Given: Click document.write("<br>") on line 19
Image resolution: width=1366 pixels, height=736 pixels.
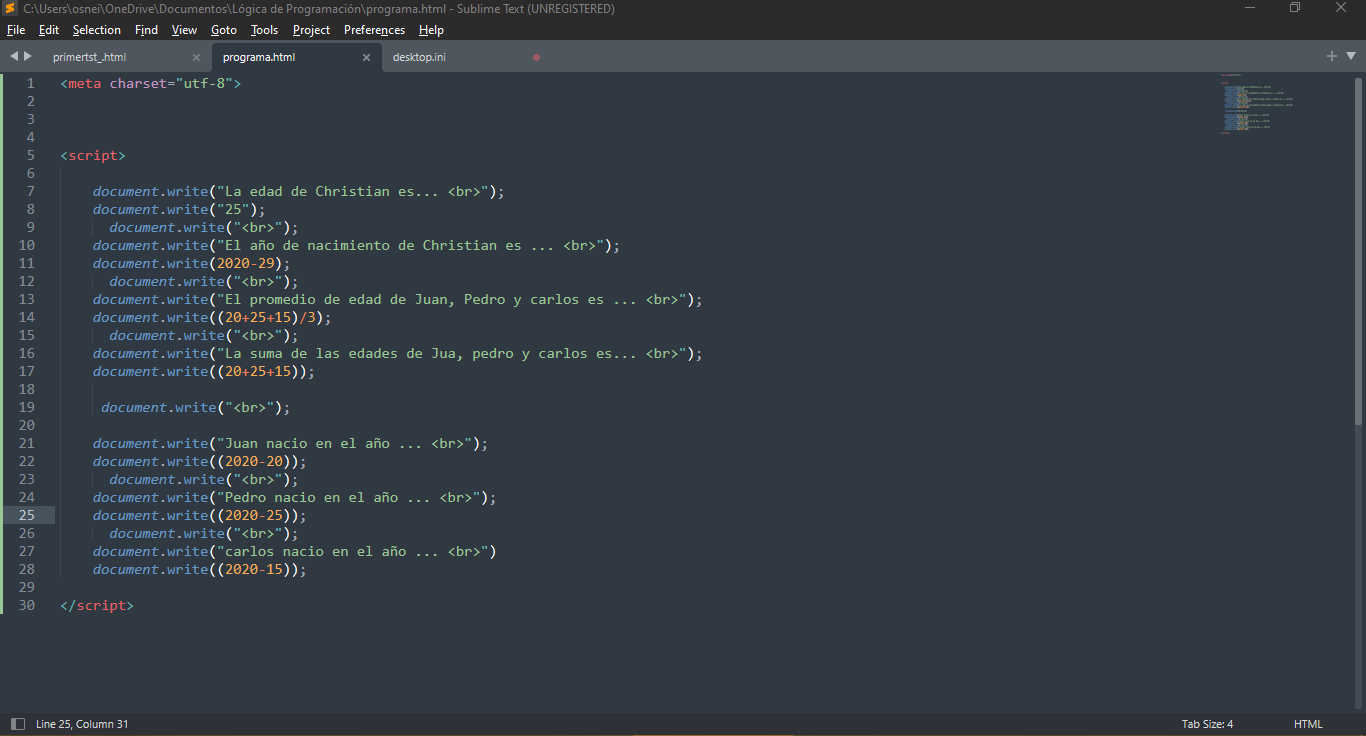Looking at the screenshot, I should pyautogui.click(x=196, y=407).
